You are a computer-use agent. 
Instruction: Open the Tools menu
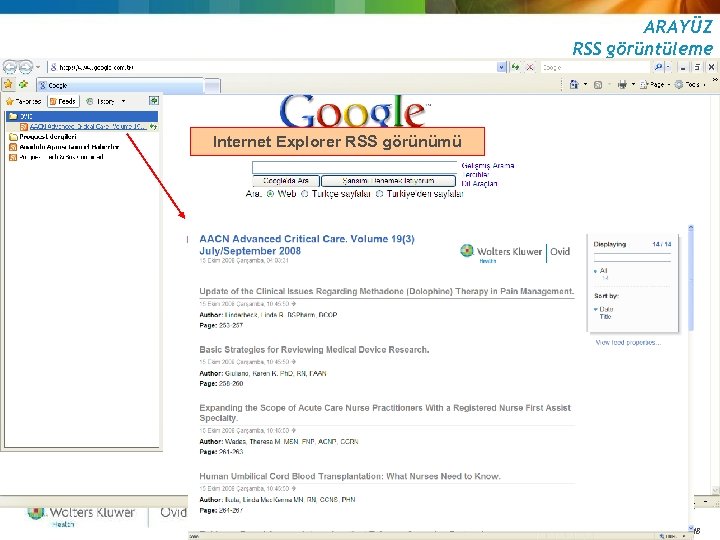coord(690,84)
